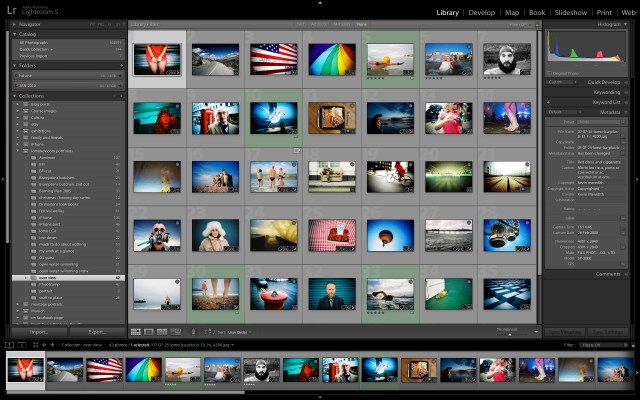
Task: Collapse the Folders panel
Action: point(14,65)
